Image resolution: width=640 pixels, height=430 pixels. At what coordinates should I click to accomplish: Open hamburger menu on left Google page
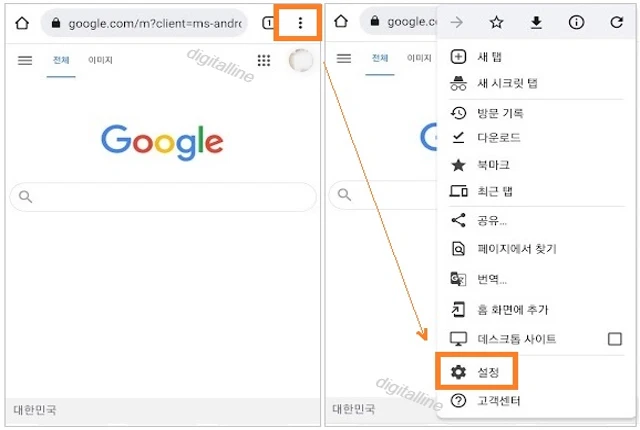(x=25, y=61)
